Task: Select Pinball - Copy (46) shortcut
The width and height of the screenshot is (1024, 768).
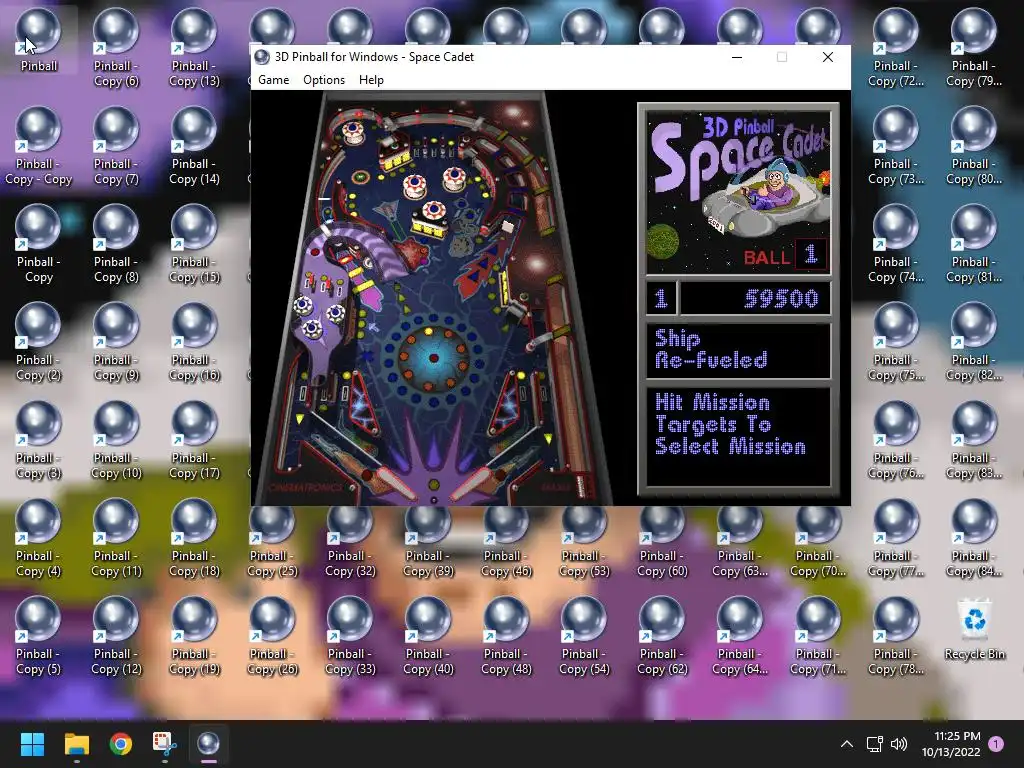Action: [506, 542]
